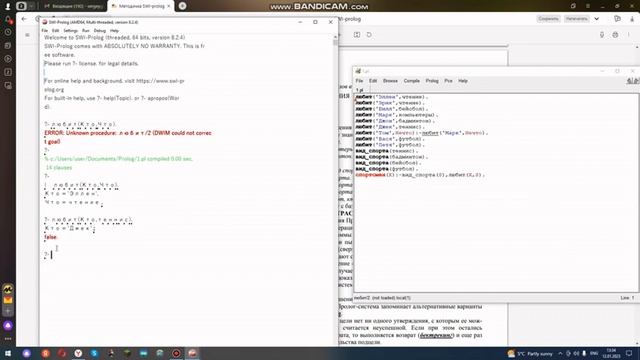
Task: Click the Напечатать button in browser header
Action: point(576,19)
